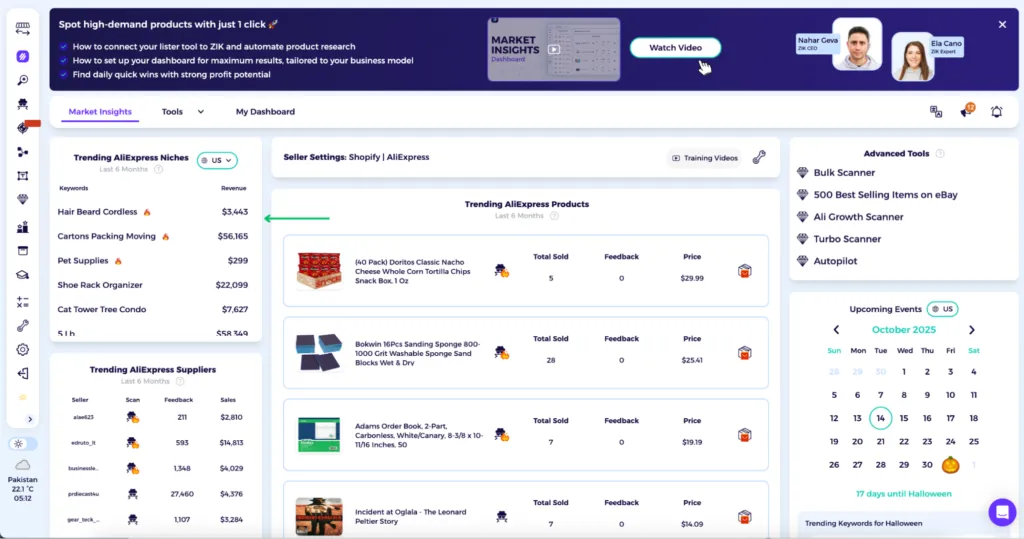The image size is (1024, 539).
Task: Click the Trending Keywords for Halloween text
Action: [x=863, y=523]
